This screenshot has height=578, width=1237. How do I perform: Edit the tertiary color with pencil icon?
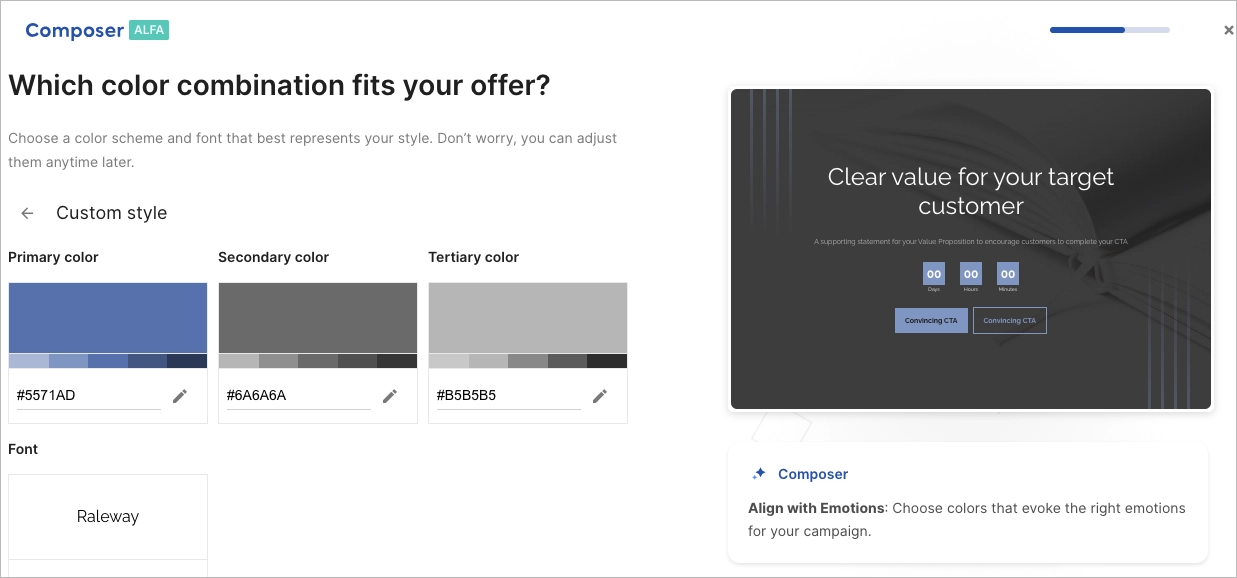pos(600,396)
